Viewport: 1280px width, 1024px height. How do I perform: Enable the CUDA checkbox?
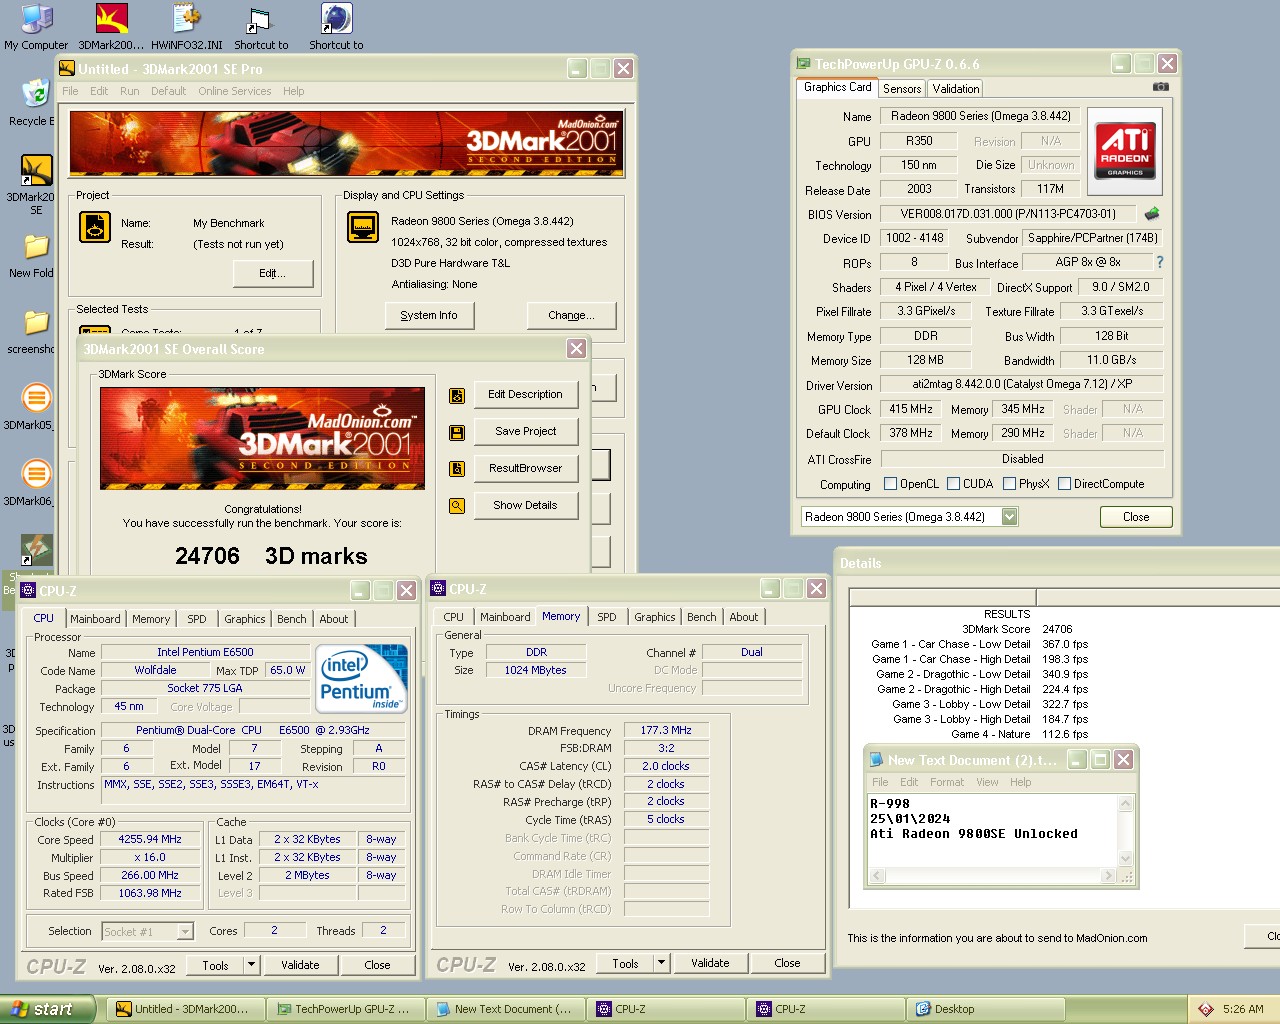point(953,484)
